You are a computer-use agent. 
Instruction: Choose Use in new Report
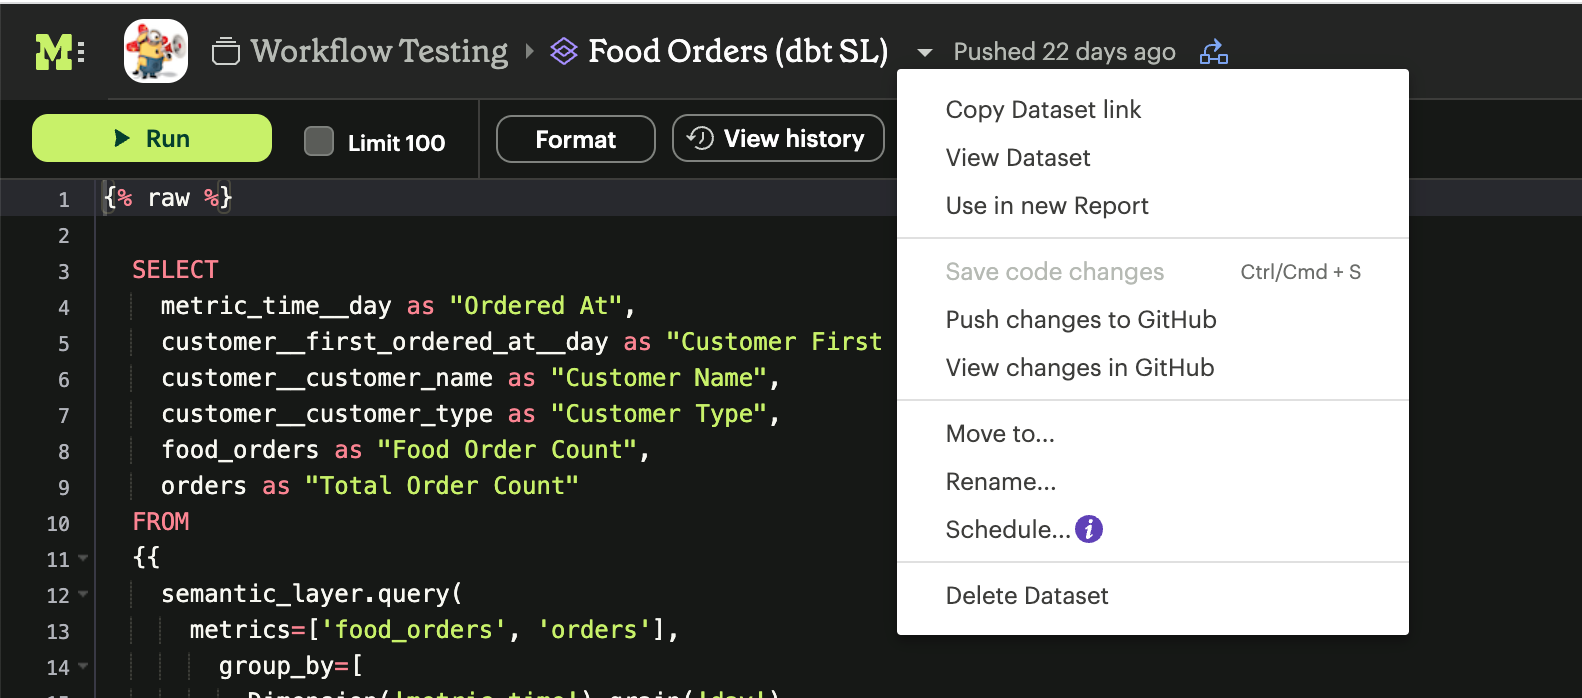click(x=1046, y=206)
